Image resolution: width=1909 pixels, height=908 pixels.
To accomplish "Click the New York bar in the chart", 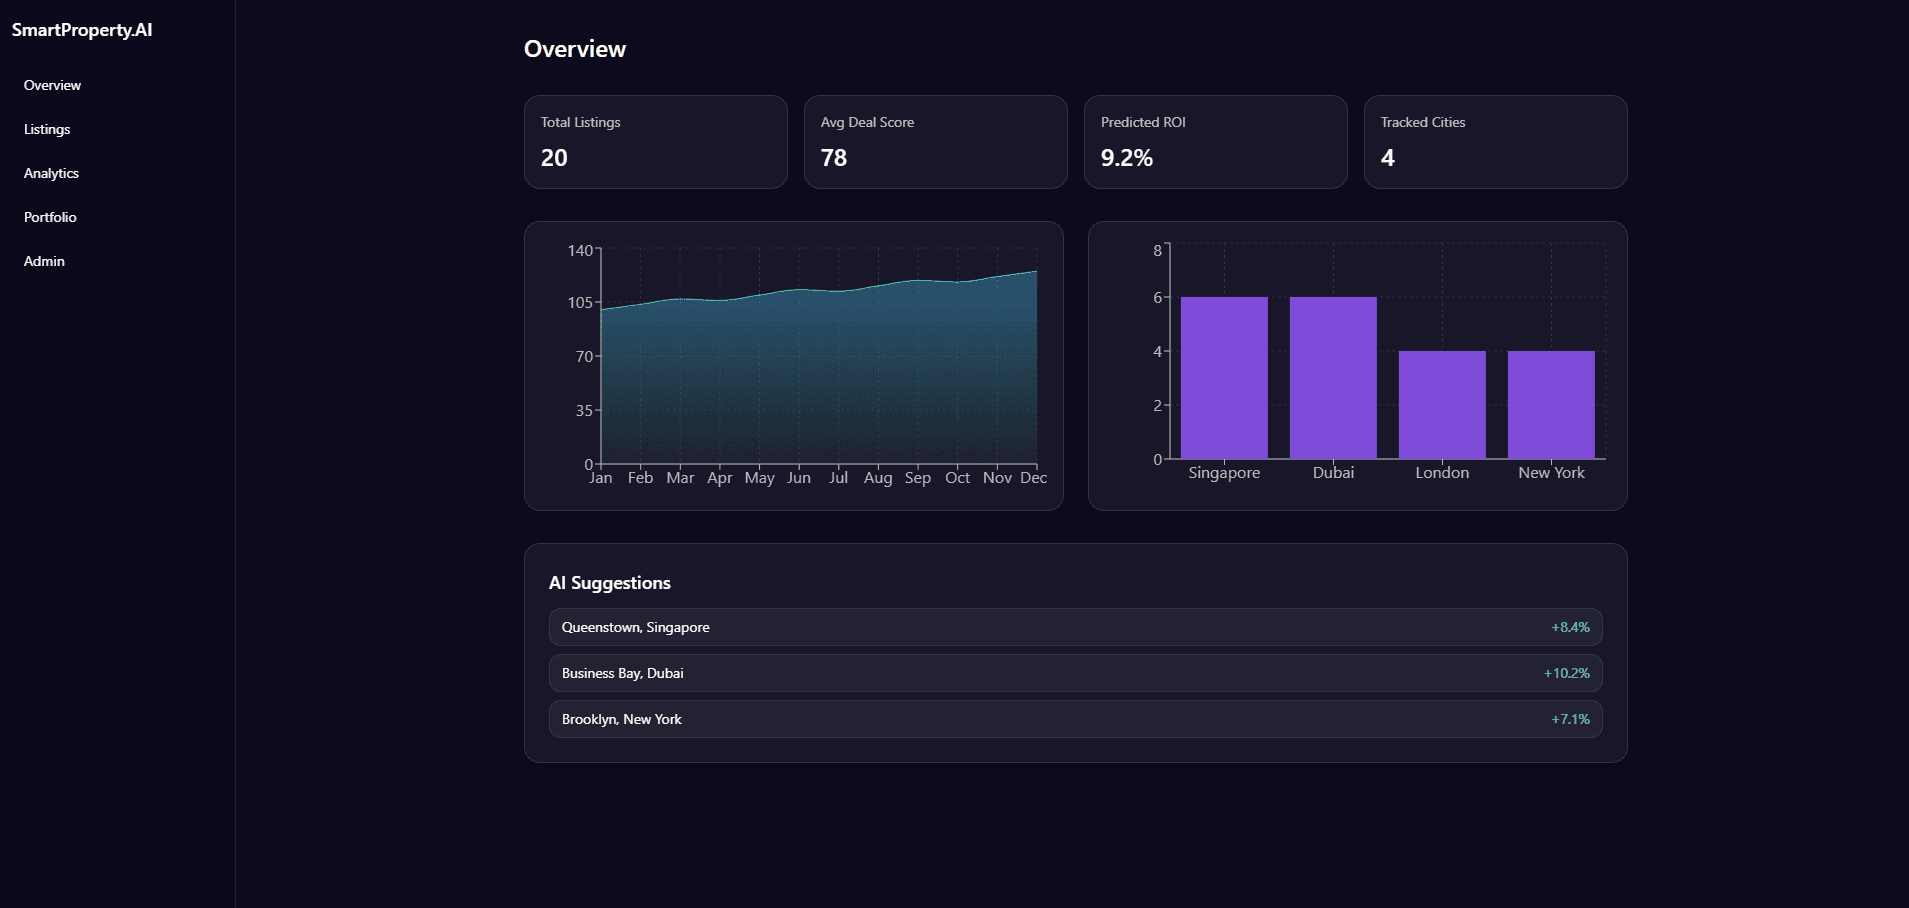I will pyautogui.click(x=1551, y=405).
